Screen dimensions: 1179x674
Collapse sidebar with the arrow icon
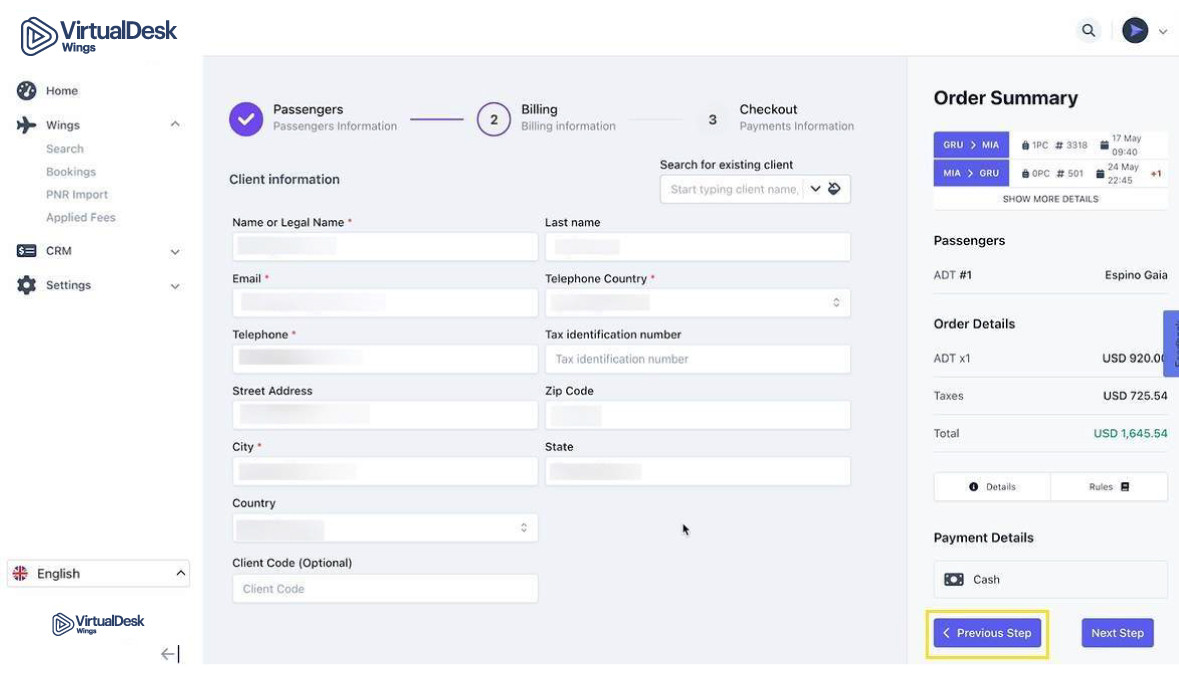(x=170, y=654)
